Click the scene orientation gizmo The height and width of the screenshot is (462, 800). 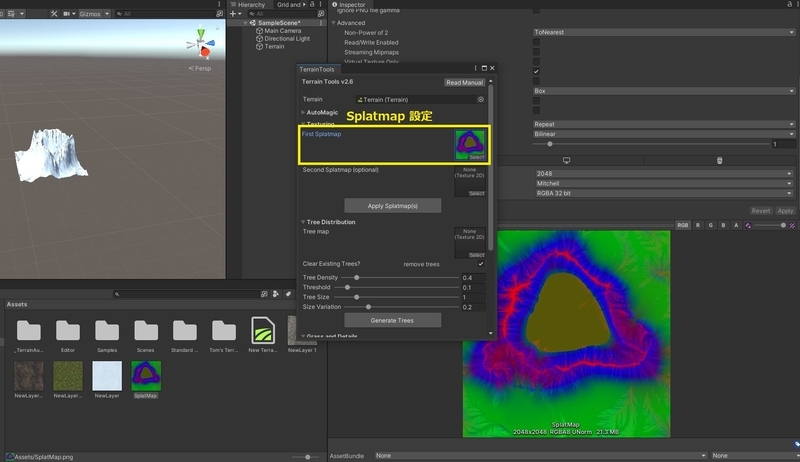point(201,44)
